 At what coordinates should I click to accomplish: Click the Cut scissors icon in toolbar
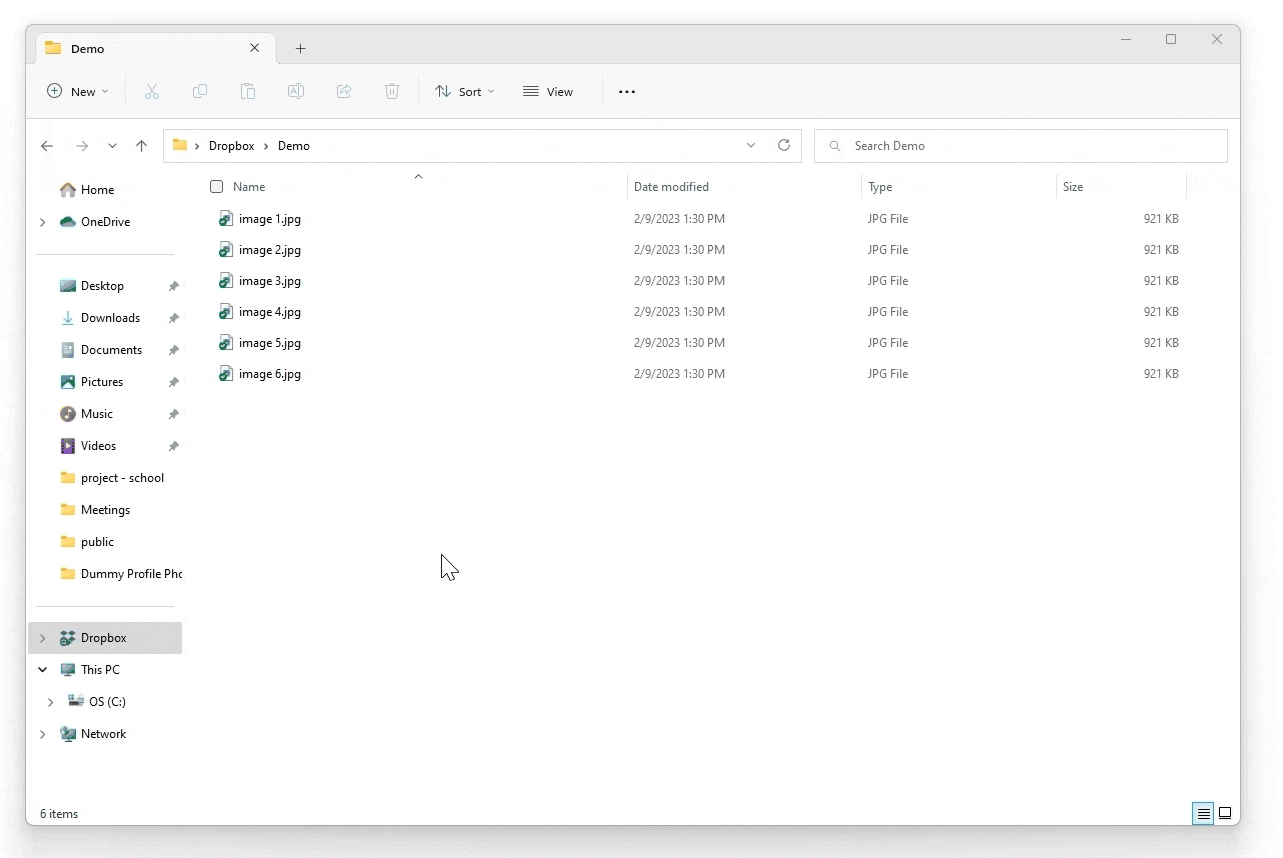pos(152,92)
